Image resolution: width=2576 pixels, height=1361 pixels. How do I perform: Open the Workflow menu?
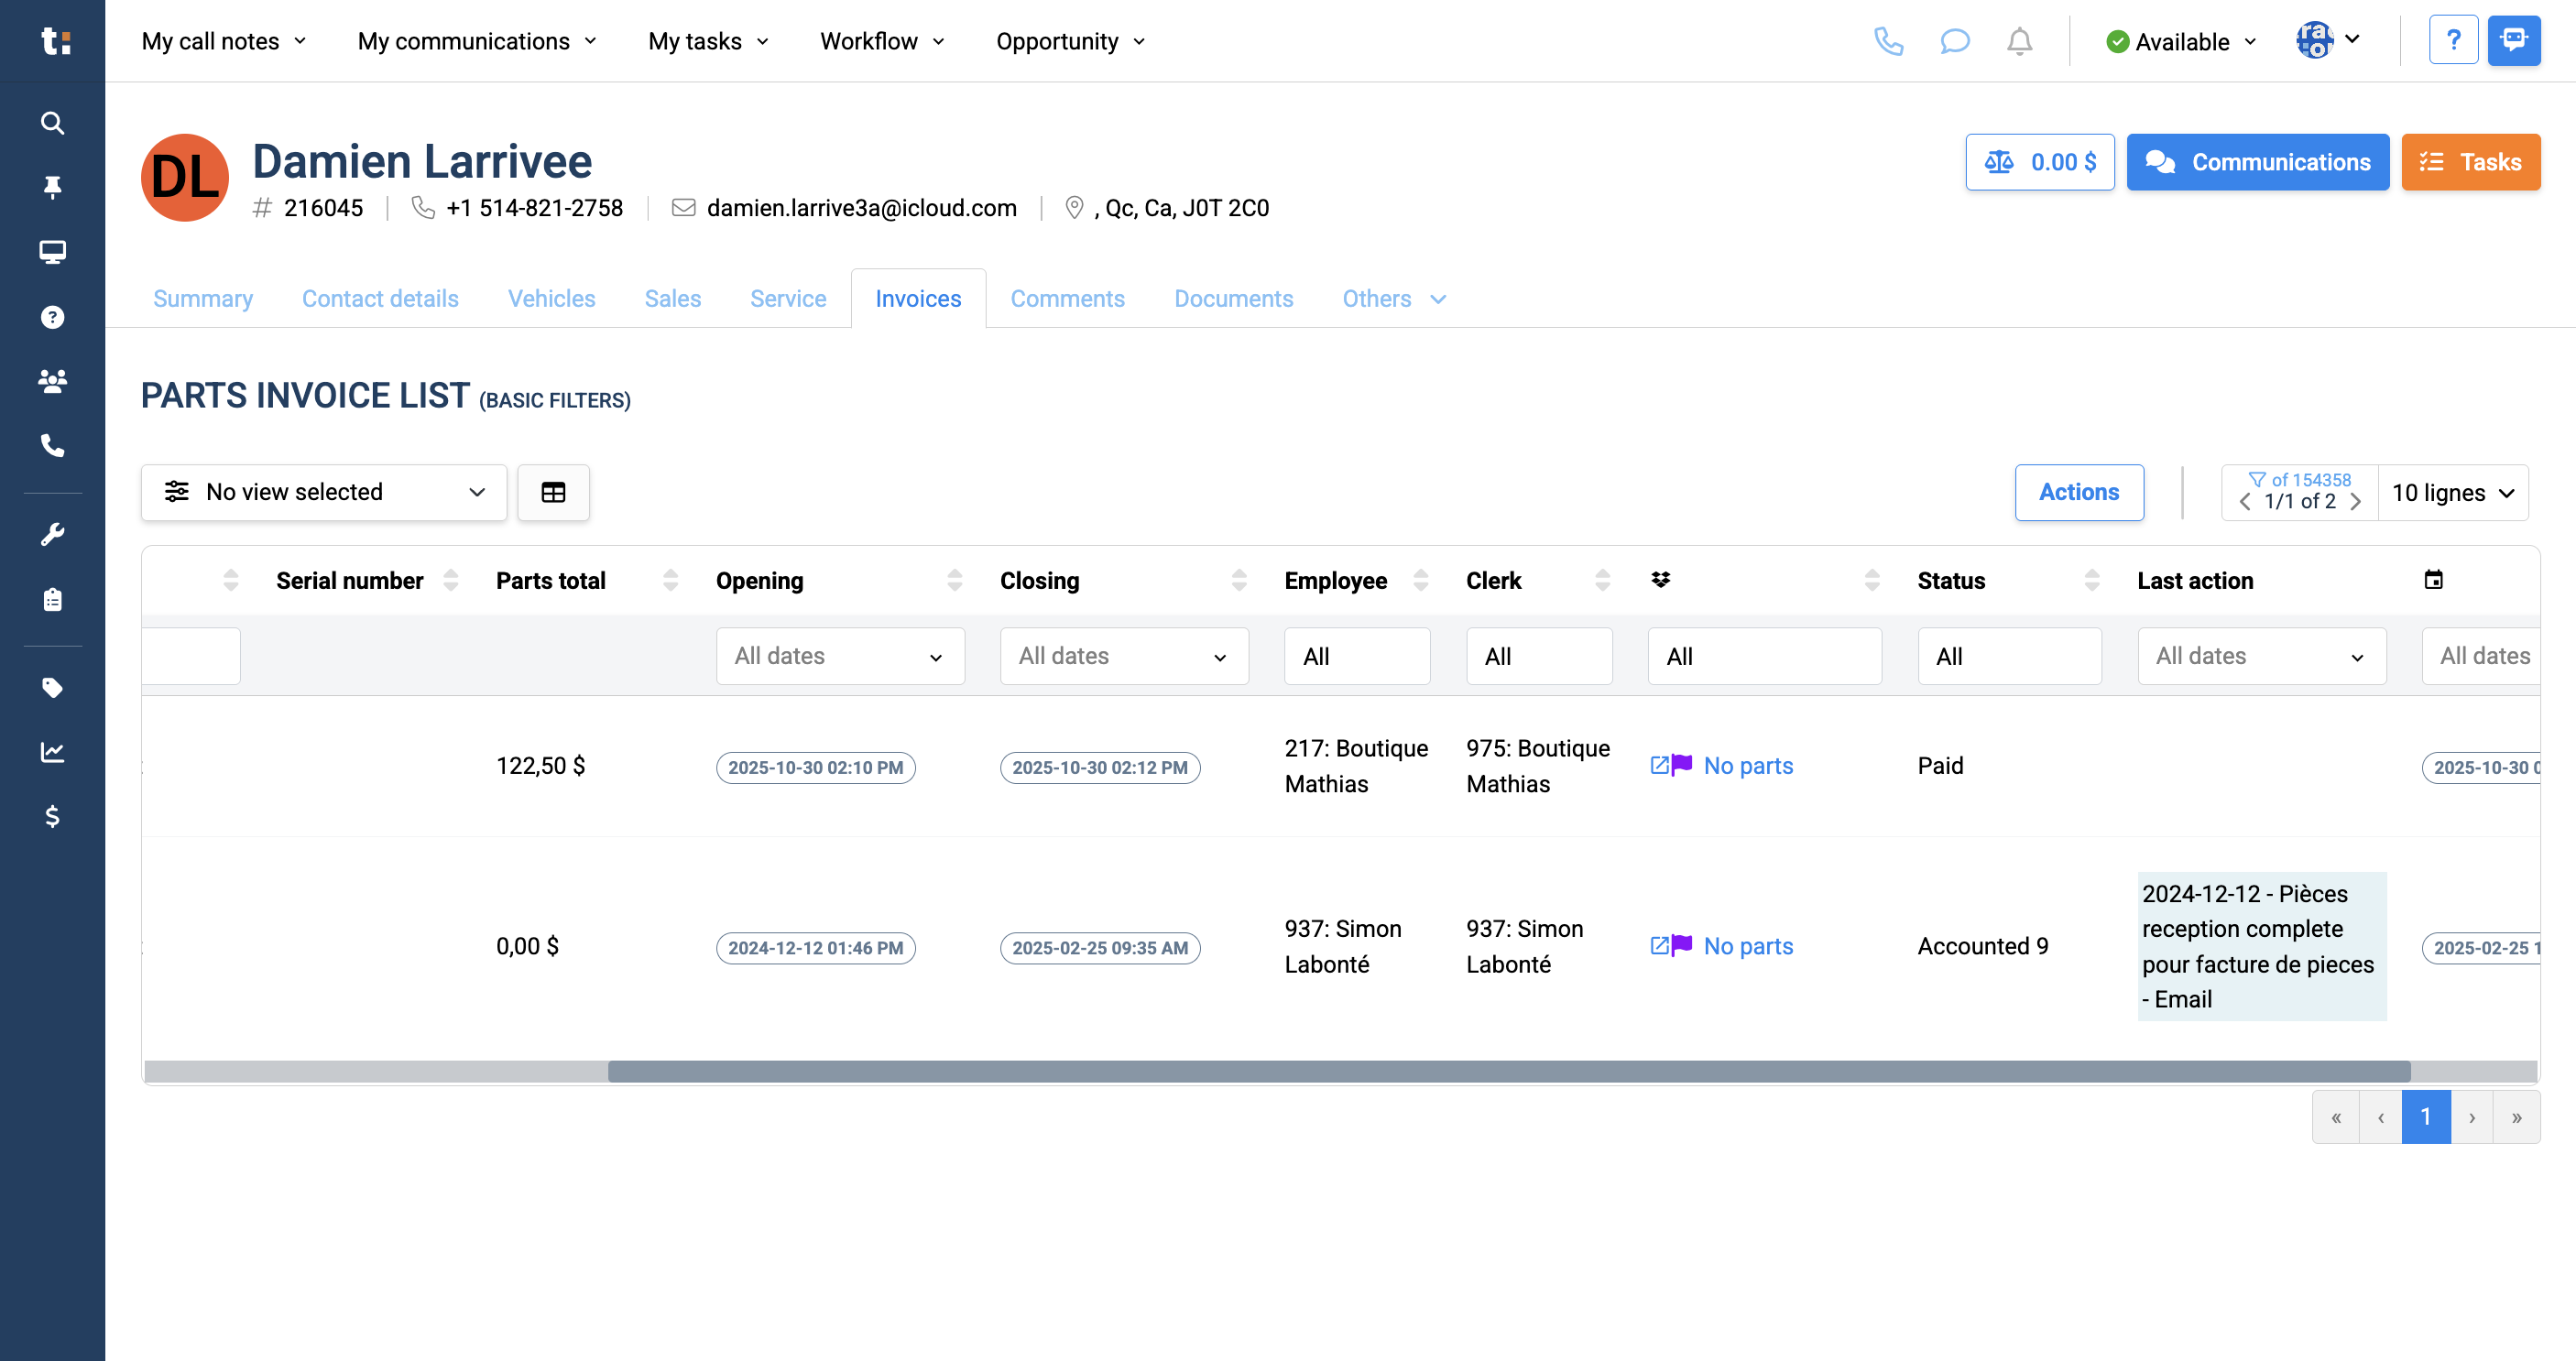[x=882, y=41]
